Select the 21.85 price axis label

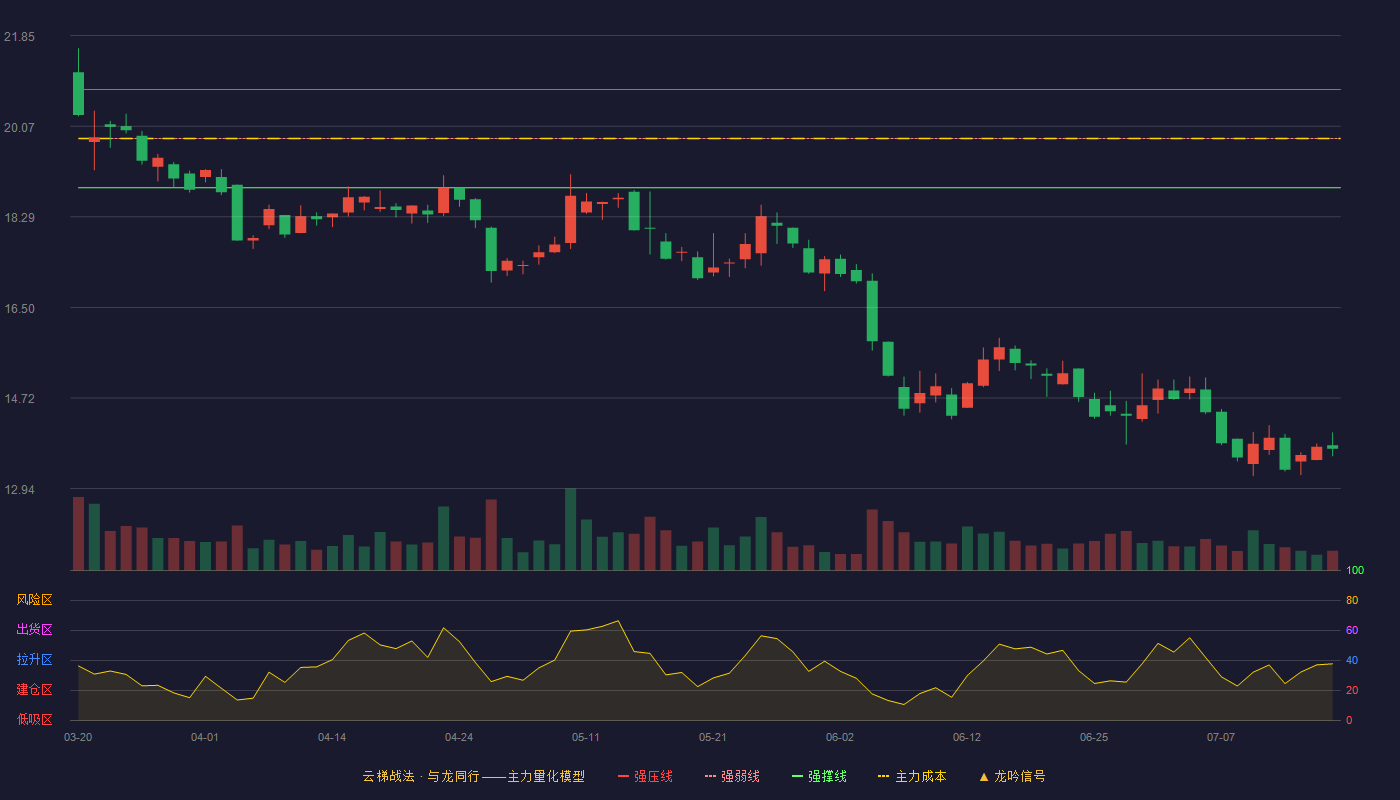(x=19, y=37)
